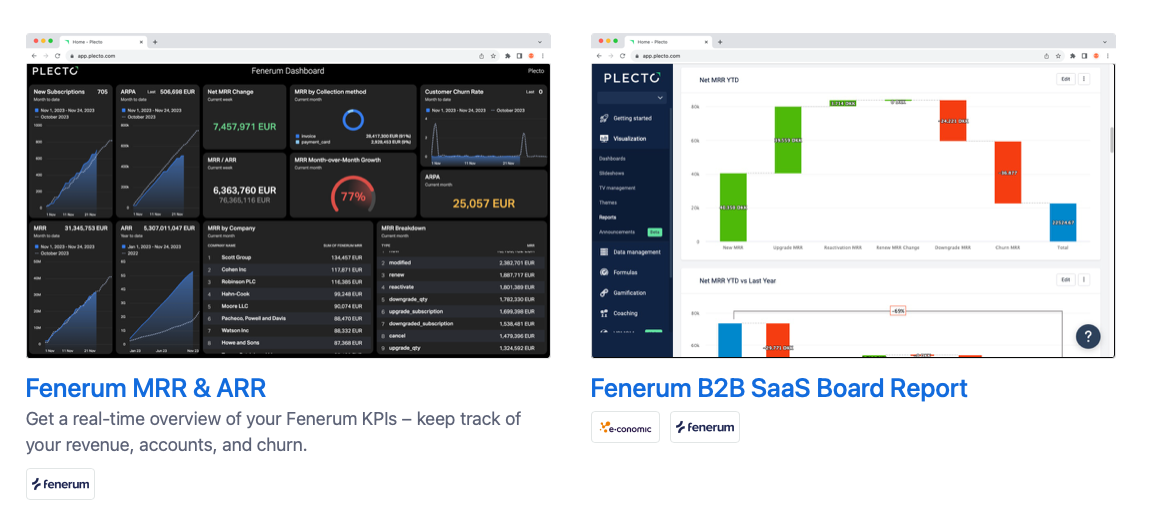Click the reload icon in the right browser window

(622, 56)
